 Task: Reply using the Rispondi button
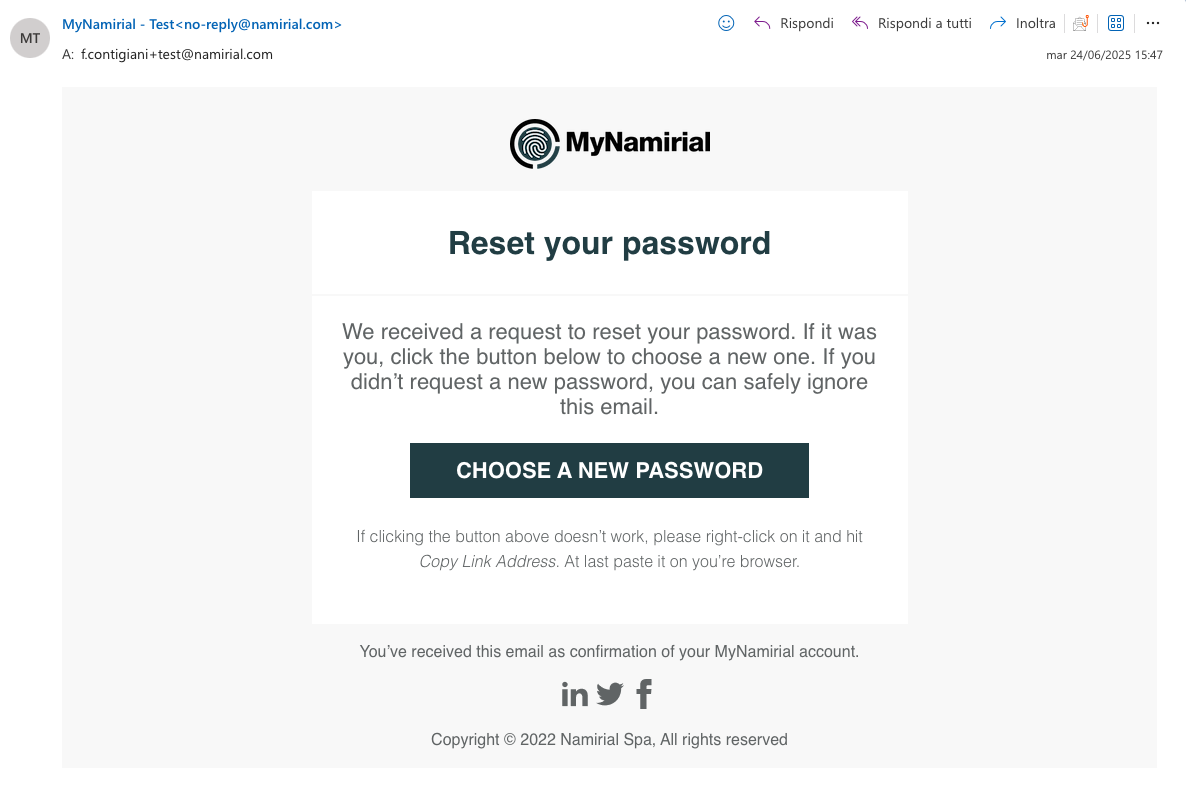794,23
